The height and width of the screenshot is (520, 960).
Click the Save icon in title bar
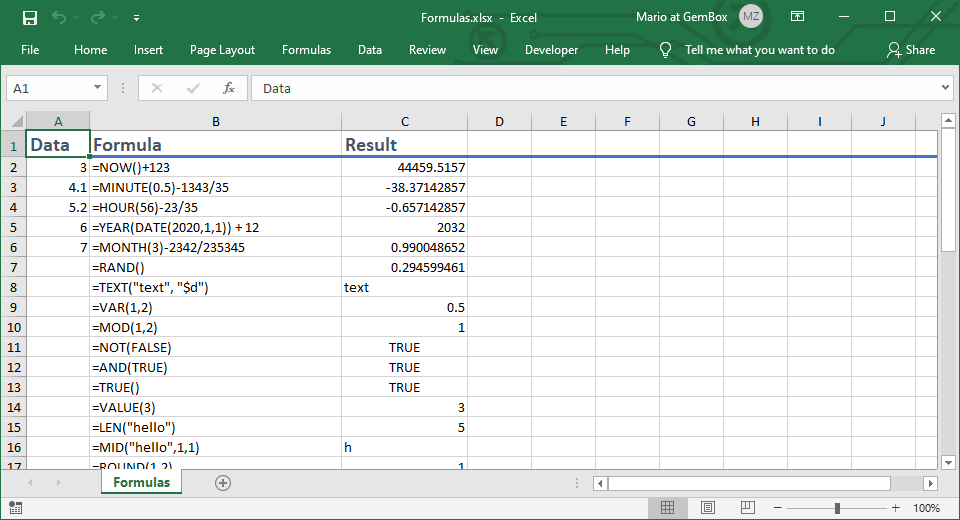(x=29, y=17)
